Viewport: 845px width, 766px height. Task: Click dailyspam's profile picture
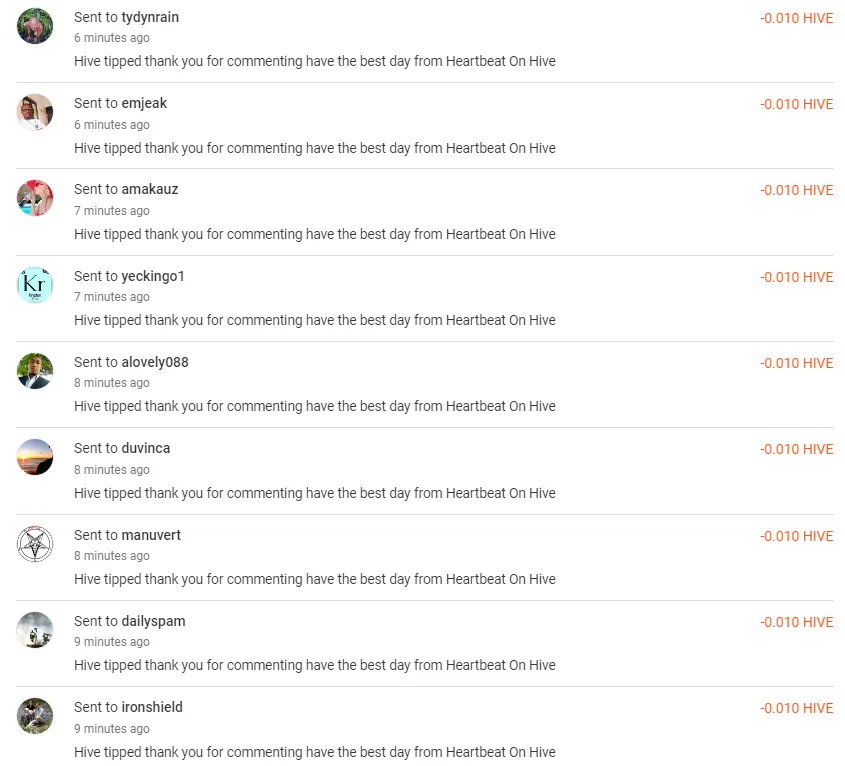click(x=35, y=630)
